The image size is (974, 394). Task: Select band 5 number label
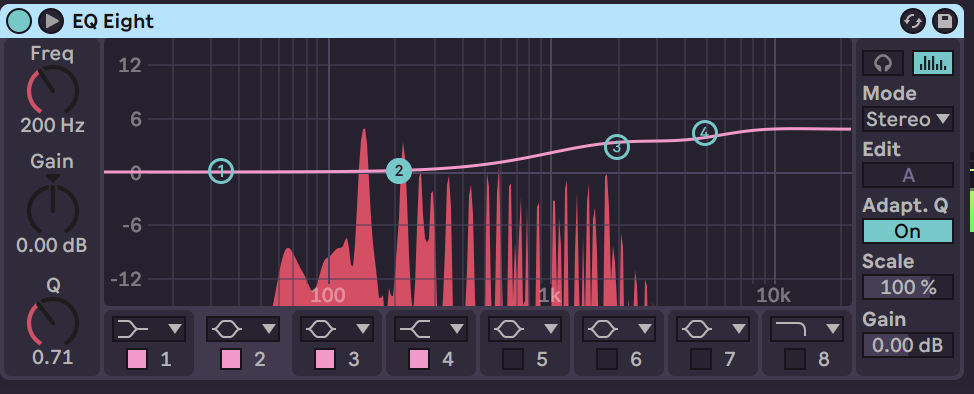tap(542, 359)
